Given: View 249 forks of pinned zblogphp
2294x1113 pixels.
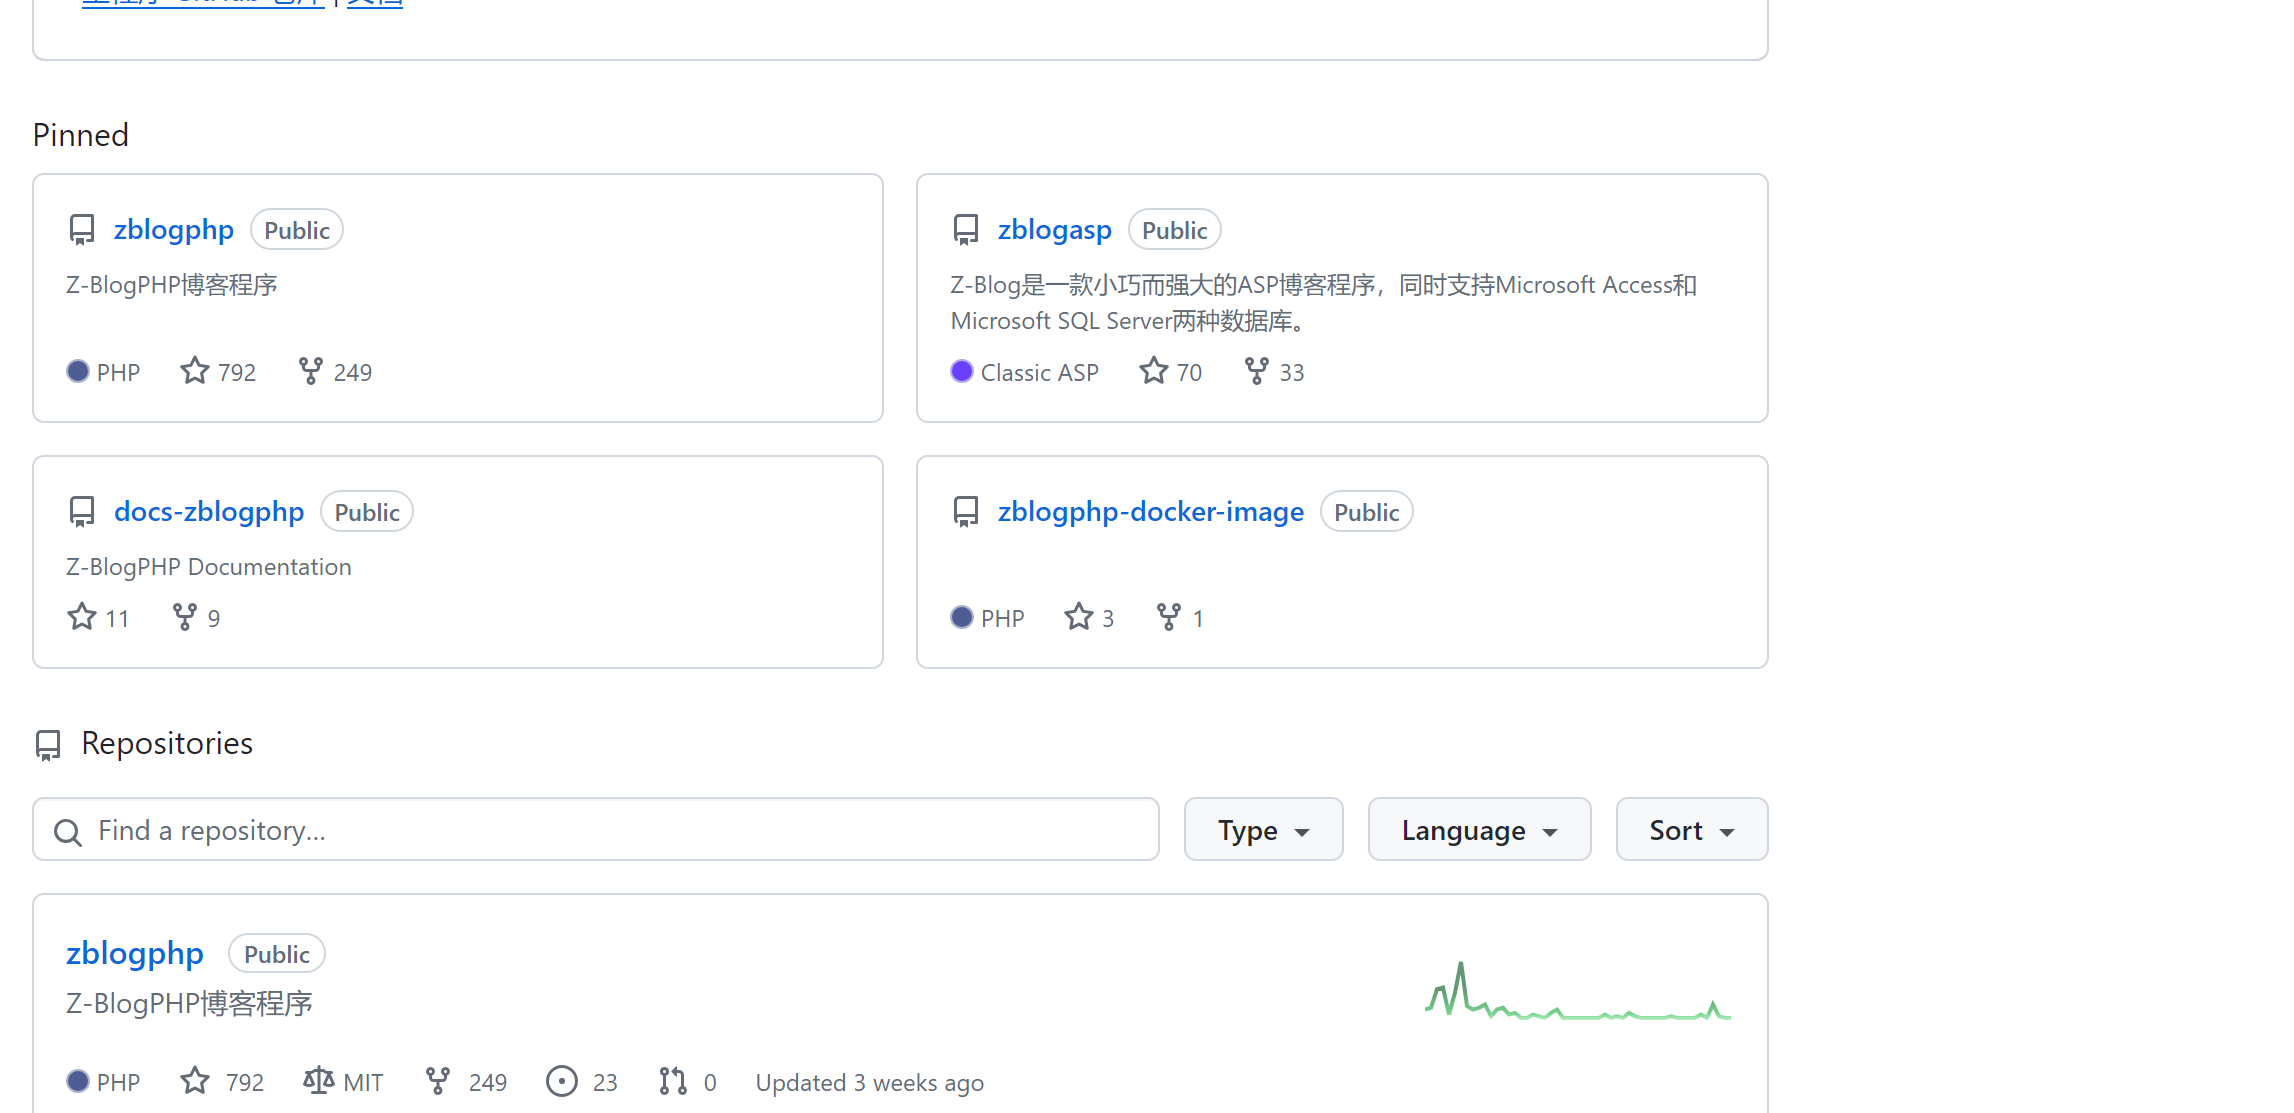Looking at the screenshot, I should pos(335,372).
